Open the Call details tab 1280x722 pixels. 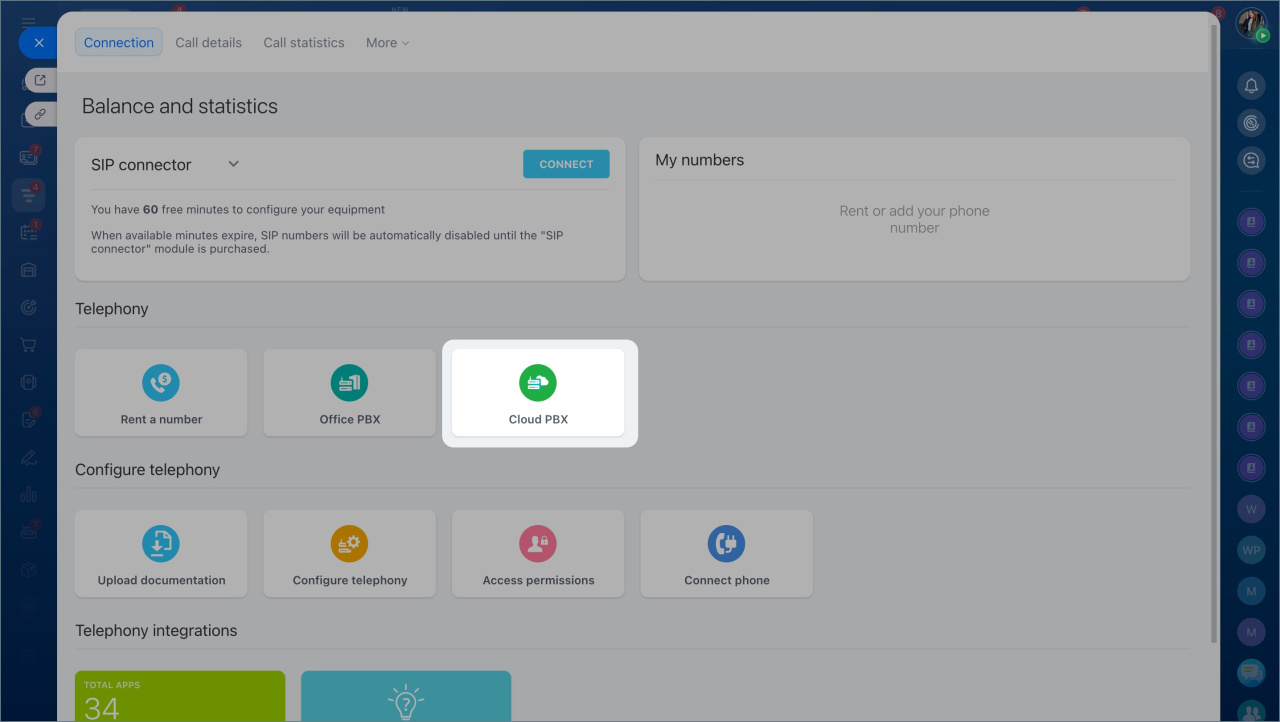(208, 43)
